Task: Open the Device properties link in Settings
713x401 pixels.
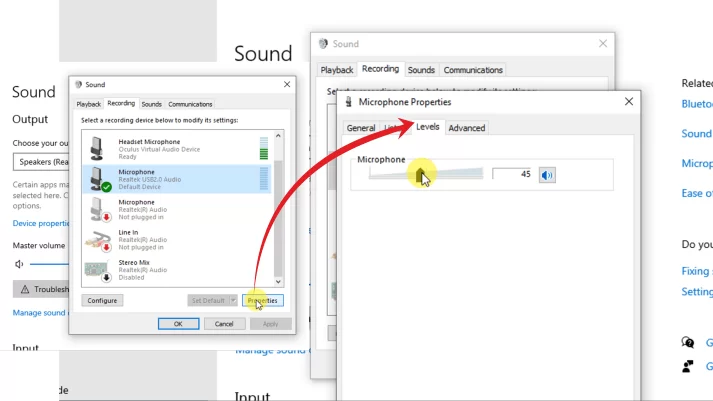Action: [41, 223]
